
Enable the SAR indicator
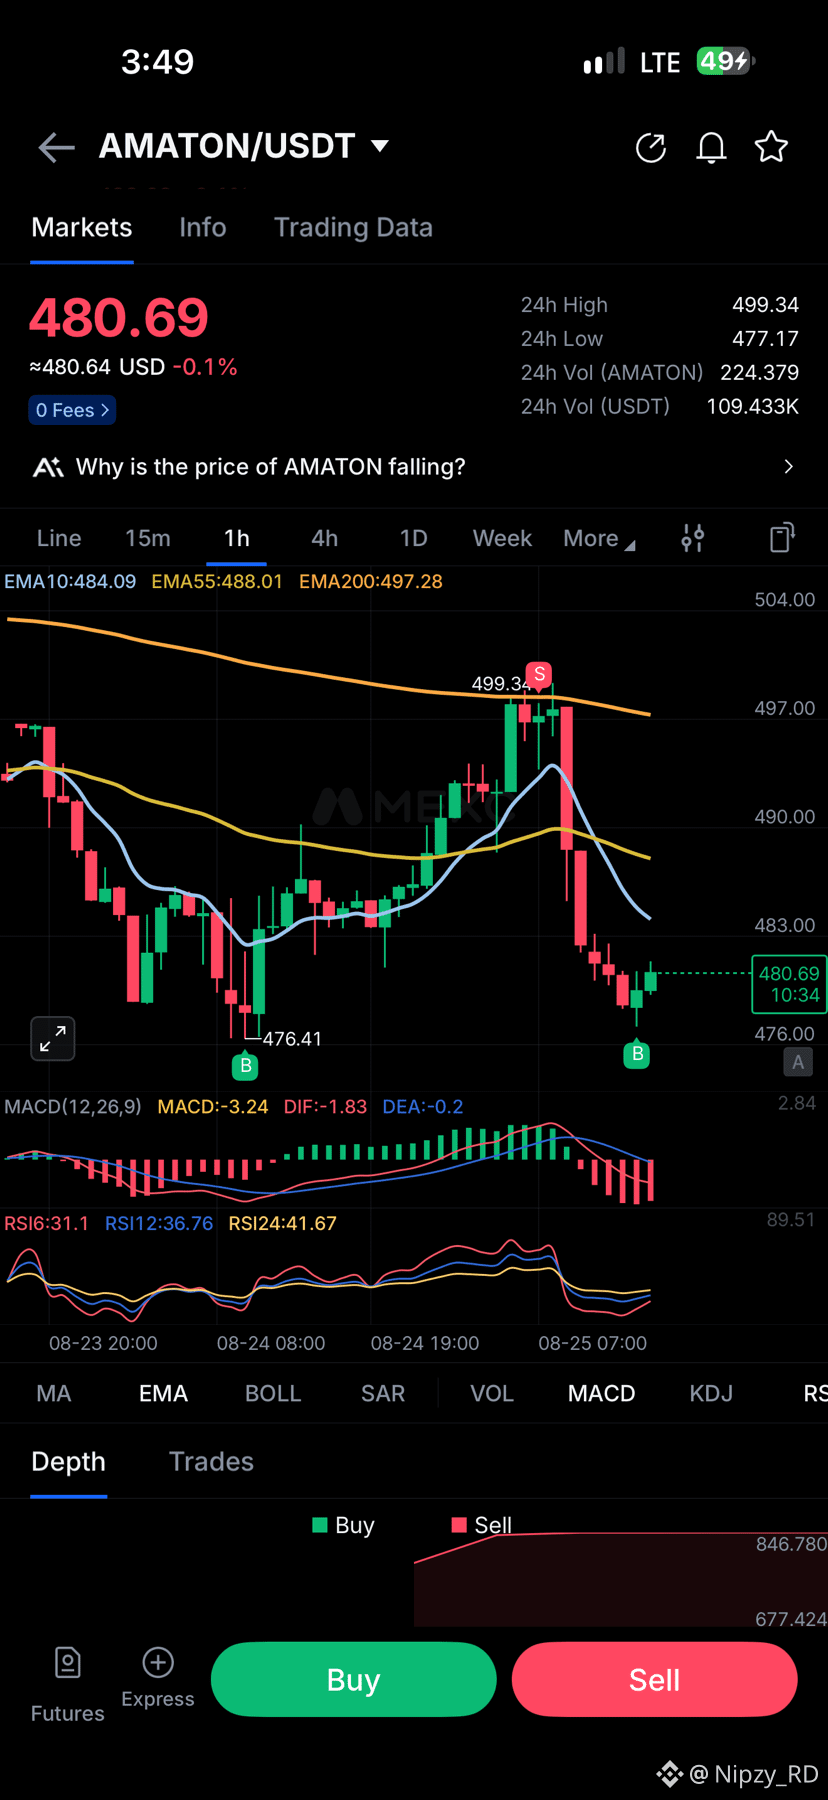coord(383,1393)
